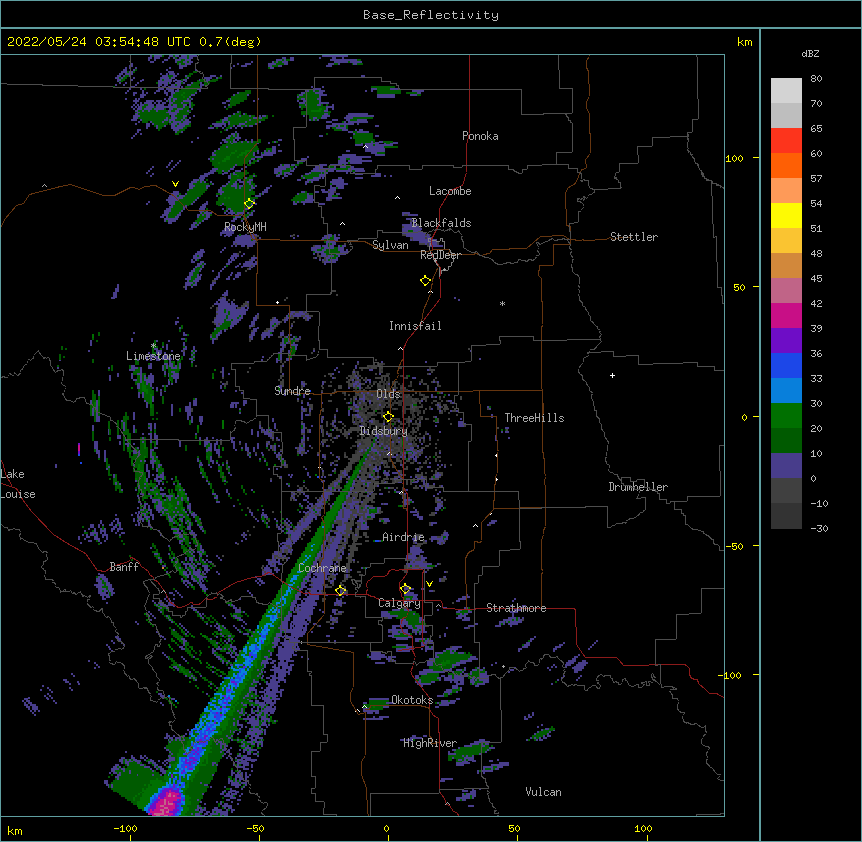Select the yellow v marker east of Calgary
Viewport: 862px width, 842px height.
tap(429, 584)
